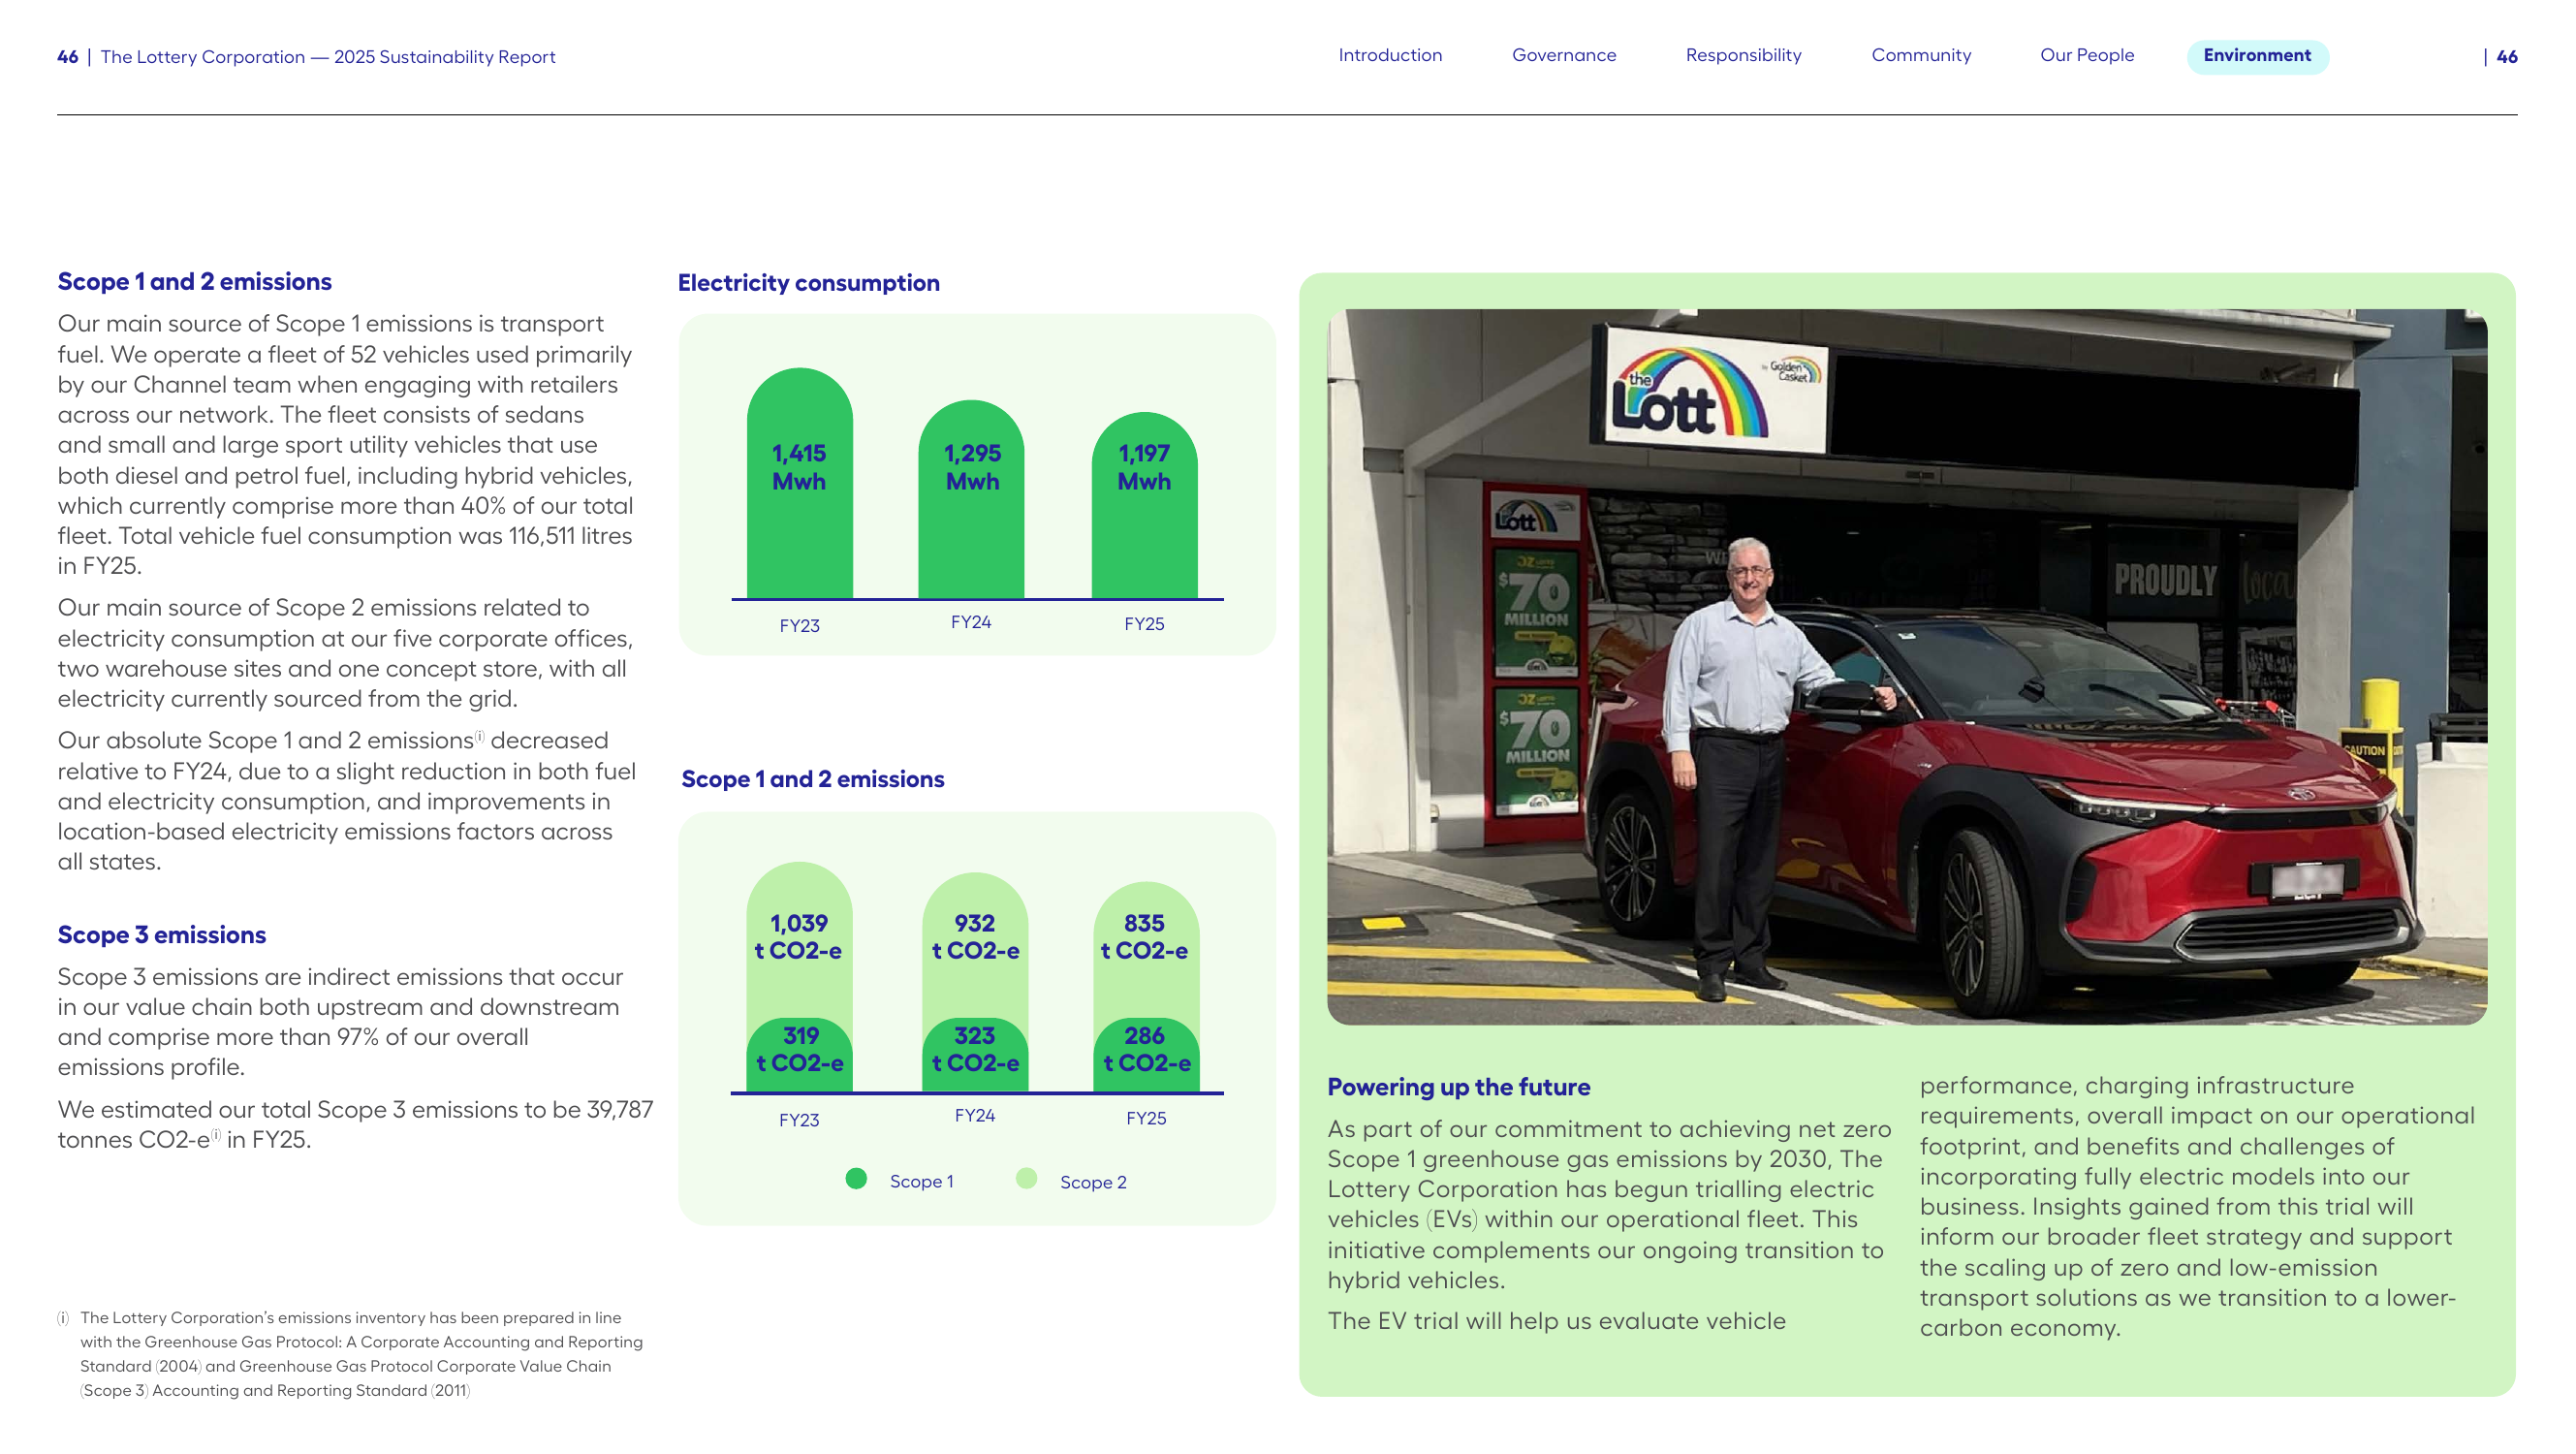Click the FY23 label under electricity chart

799,625
